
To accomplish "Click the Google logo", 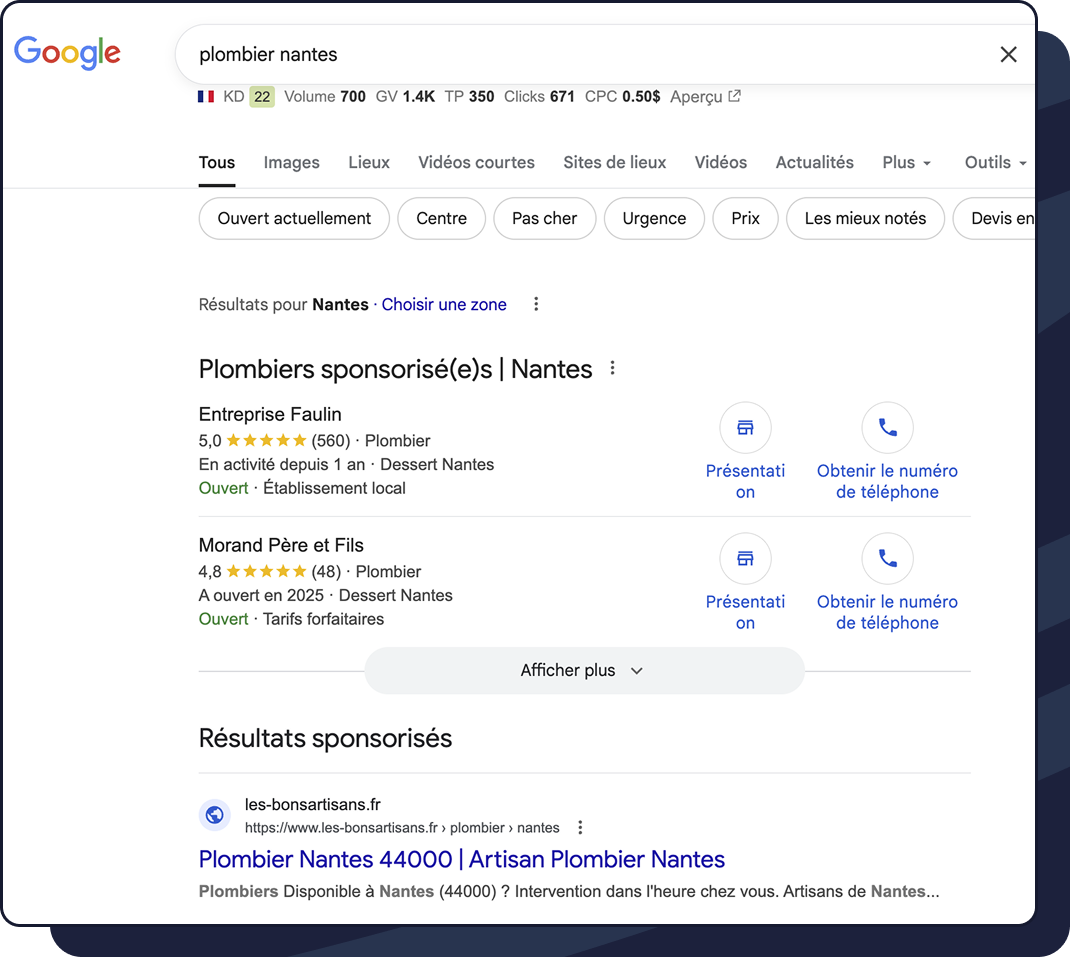I will (67, 53).
